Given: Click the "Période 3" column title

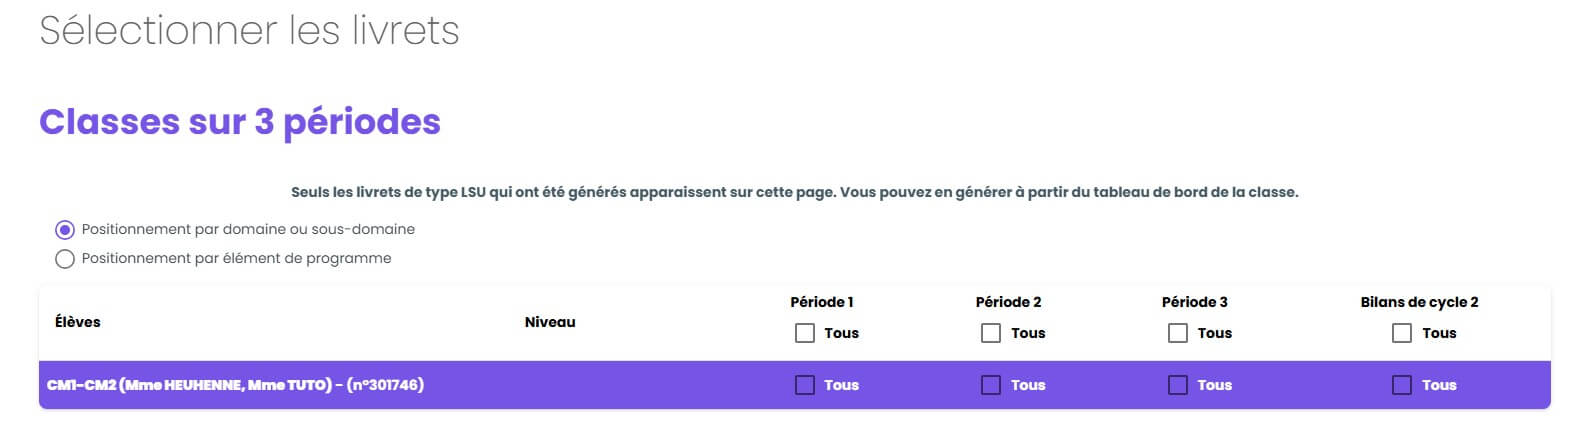Looking at the screenshot, I should [x=1195, y=302].
